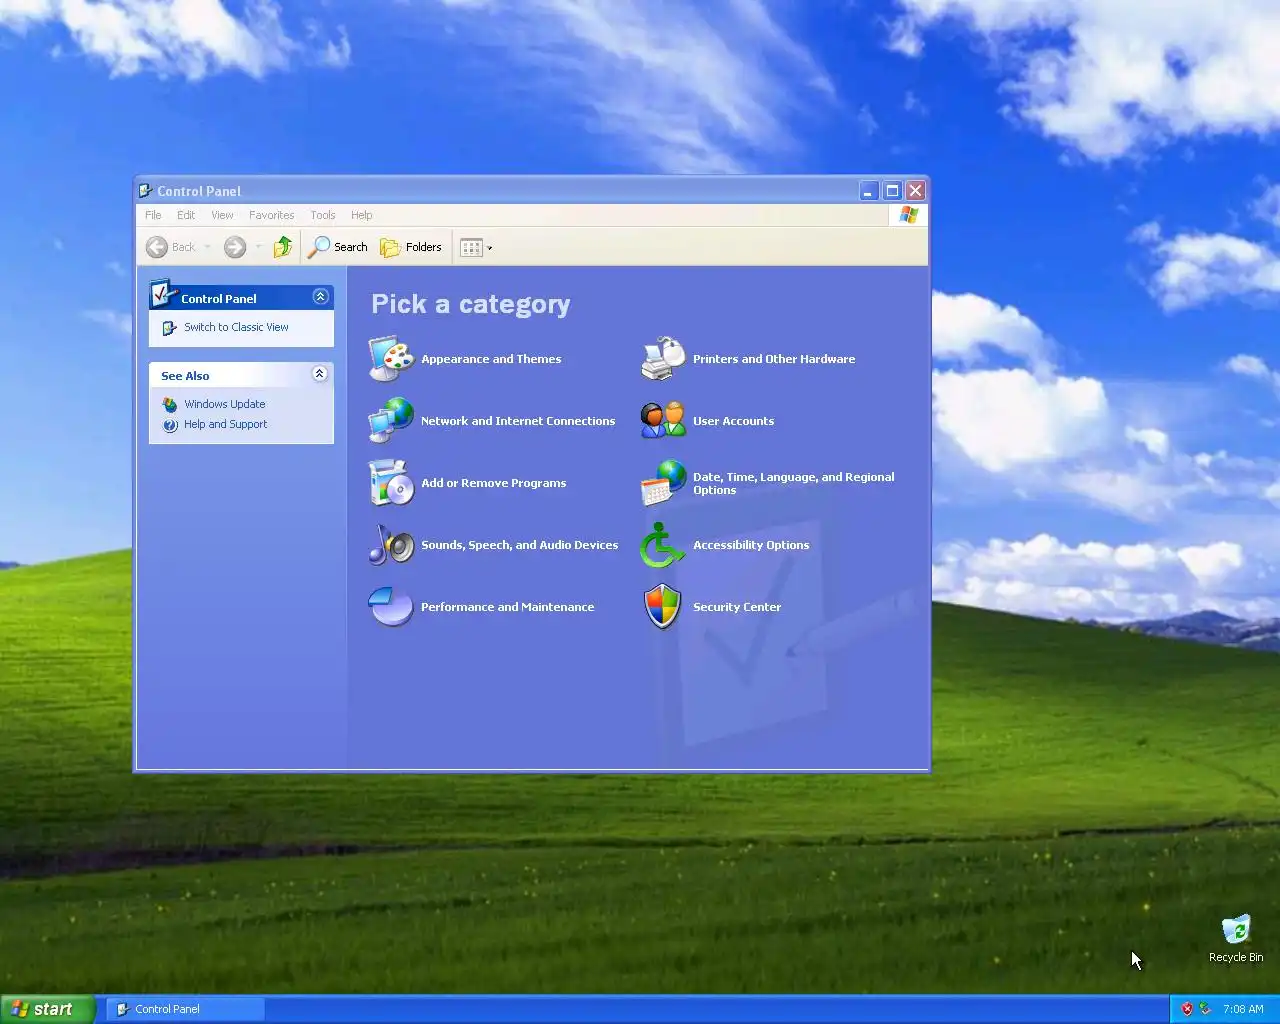
Task: Click Date, Time, Language, and Regional Options link
Action: (794, 483)
